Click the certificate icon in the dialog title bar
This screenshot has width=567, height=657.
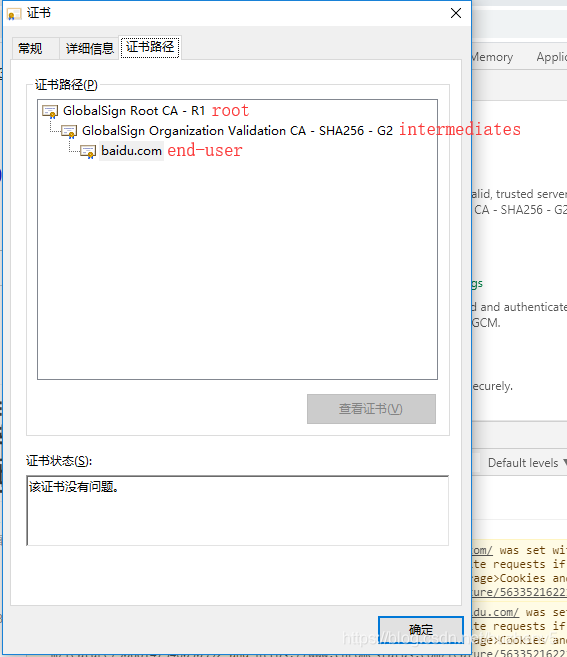[x=13, y=14]
